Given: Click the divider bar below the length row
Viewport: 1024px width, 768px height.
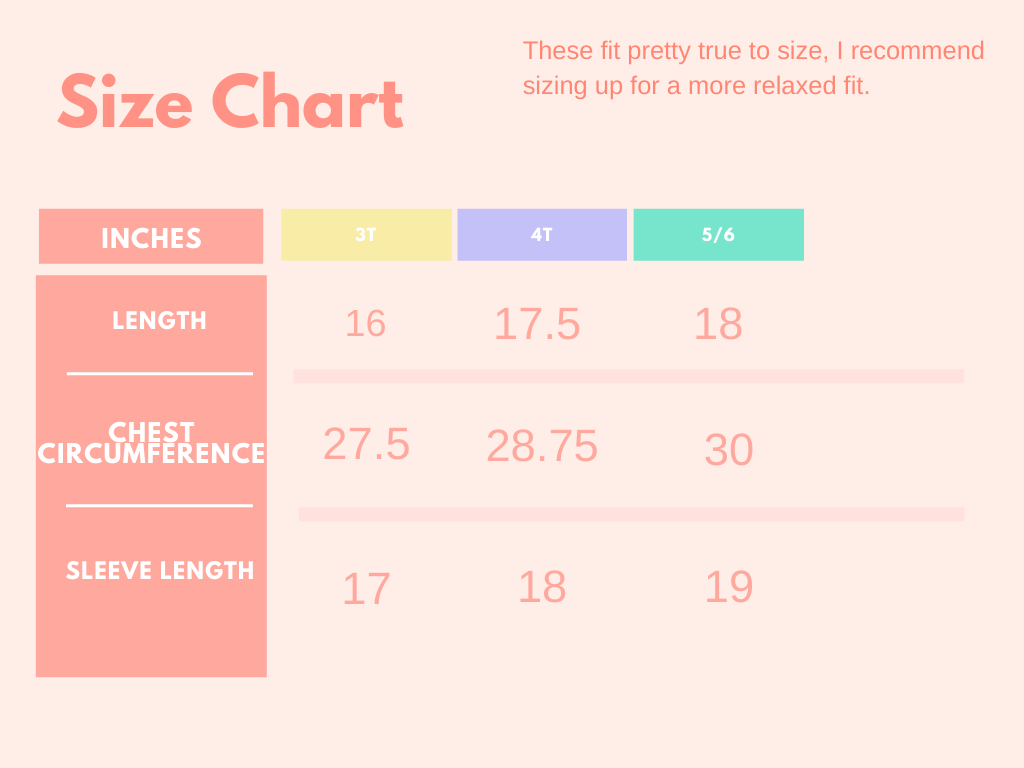Looking at the screenshot, I should [629, 376].
